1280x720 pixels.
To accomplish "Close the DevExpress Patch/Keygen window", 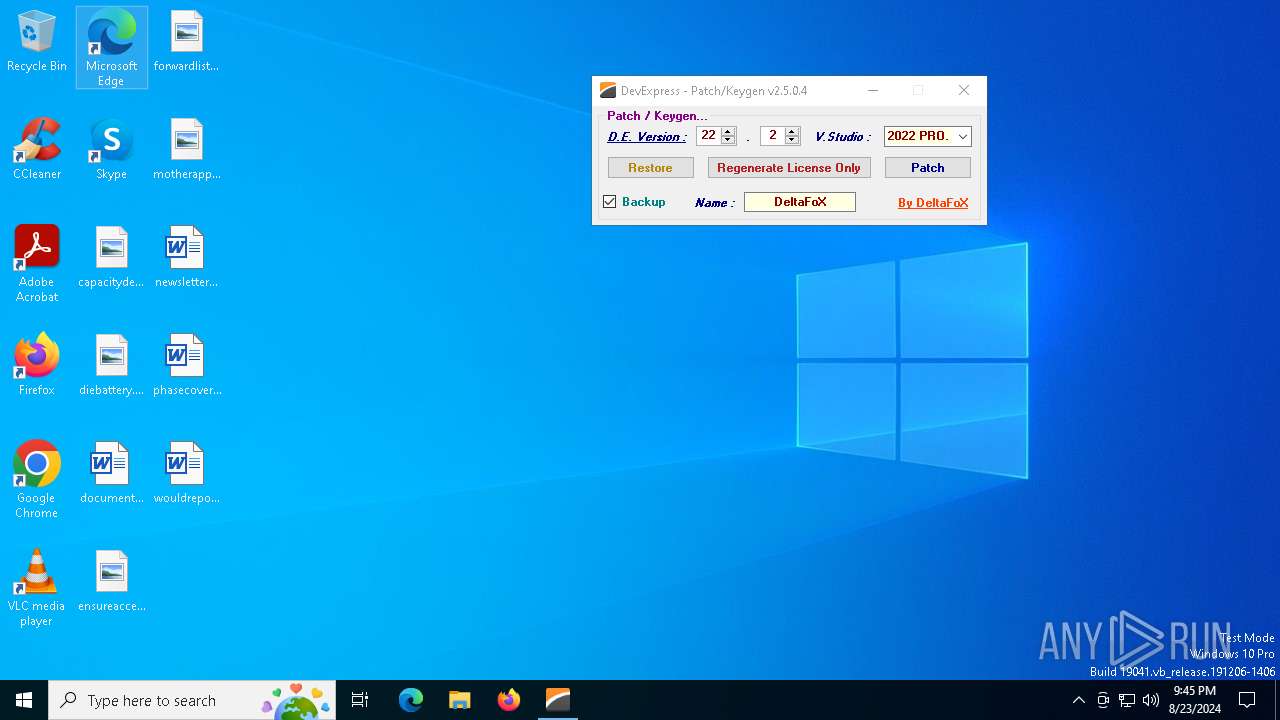I will (964, 90).
